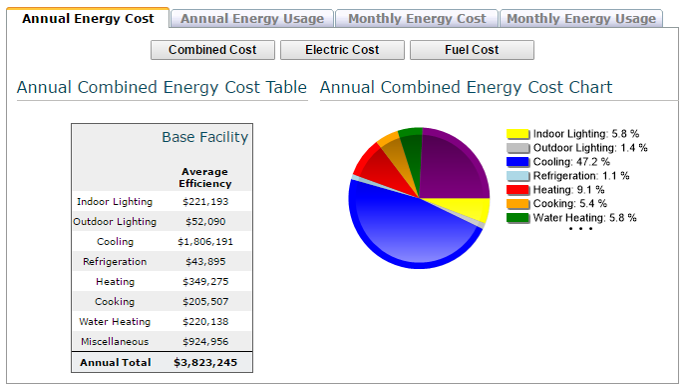Click the blue Cooling legend swatch
The height and width of the screenshot is (390, 688).
518,162
